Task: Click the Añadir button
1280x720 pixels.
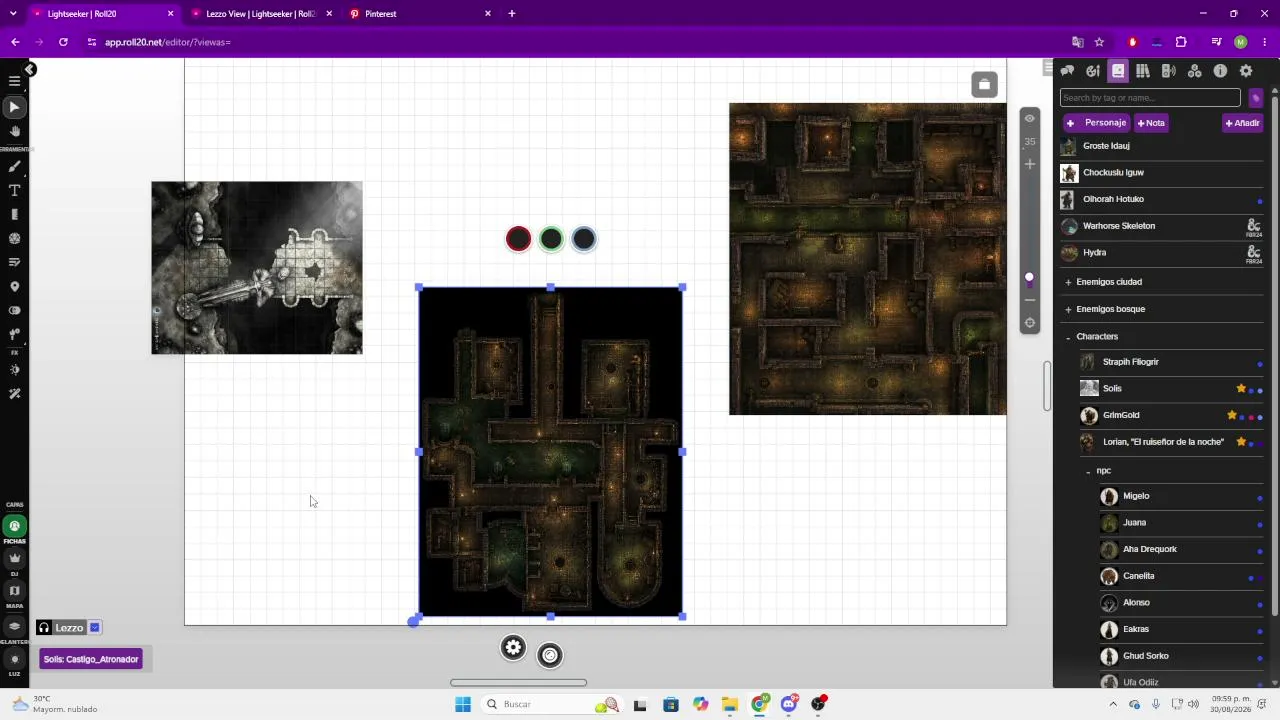Action: pos(1243,123)
